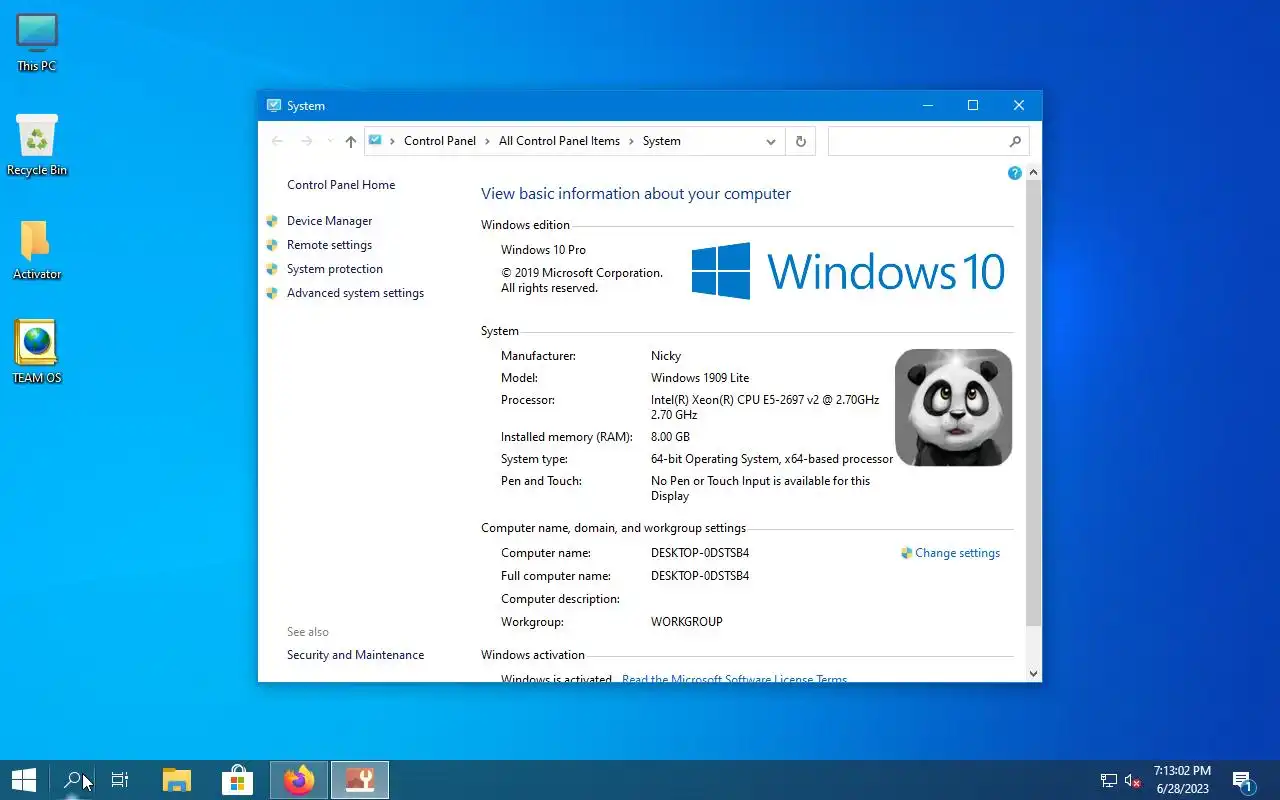
Task: Open the recent locations dropdown arrow
Action: coord(330,141)
